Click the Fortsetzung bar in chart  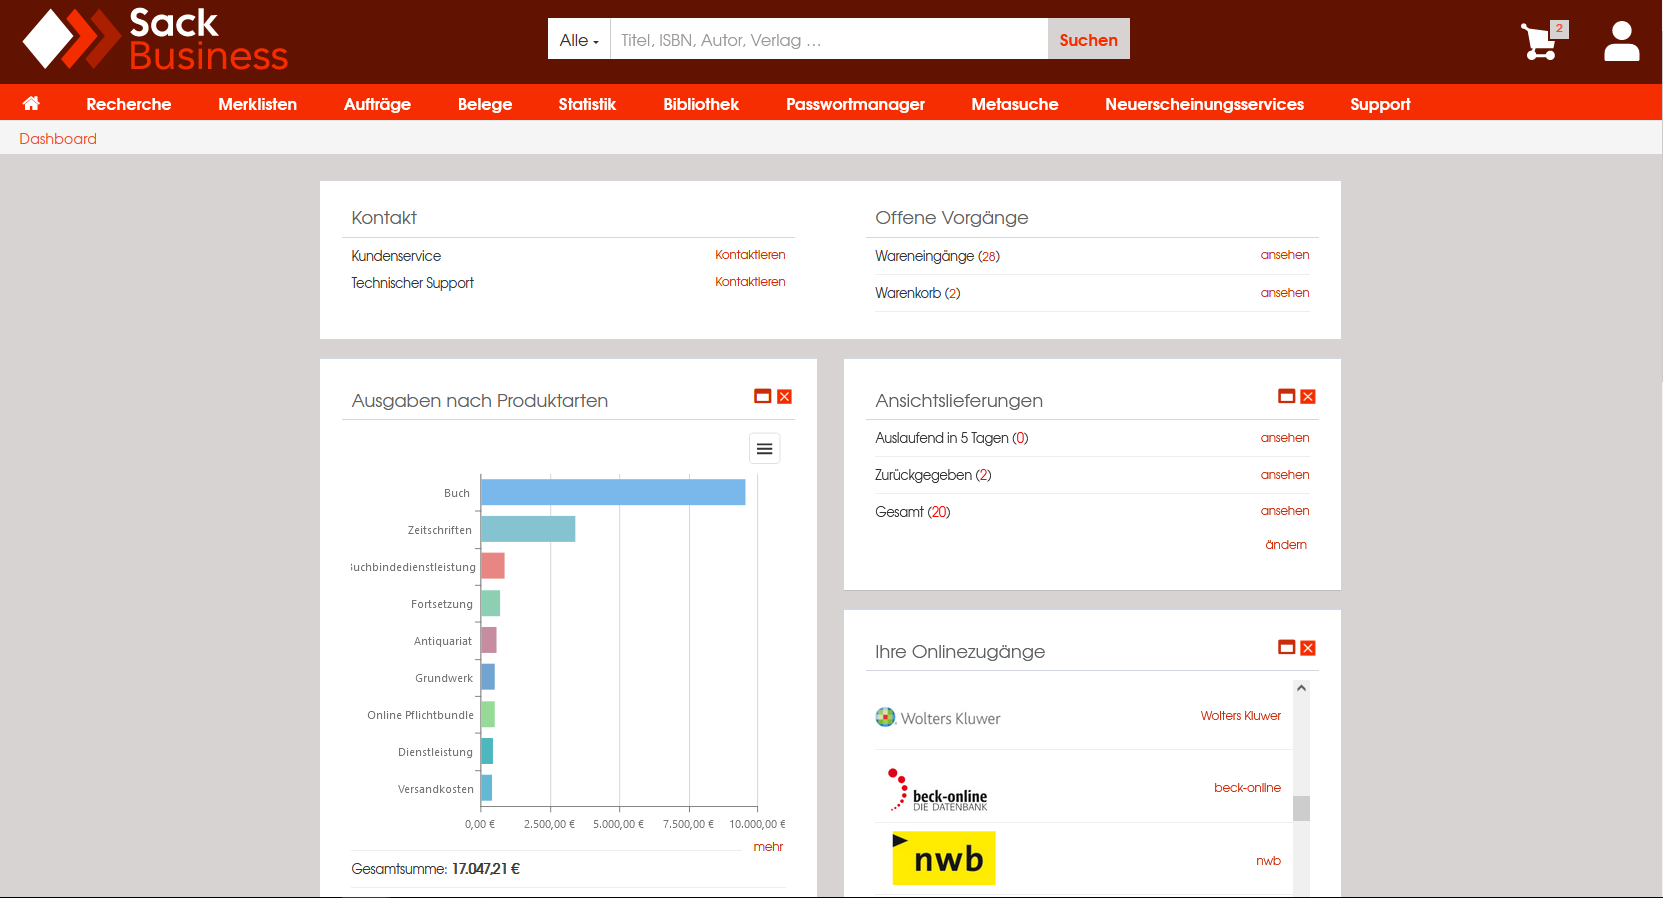tap(490, 603)
